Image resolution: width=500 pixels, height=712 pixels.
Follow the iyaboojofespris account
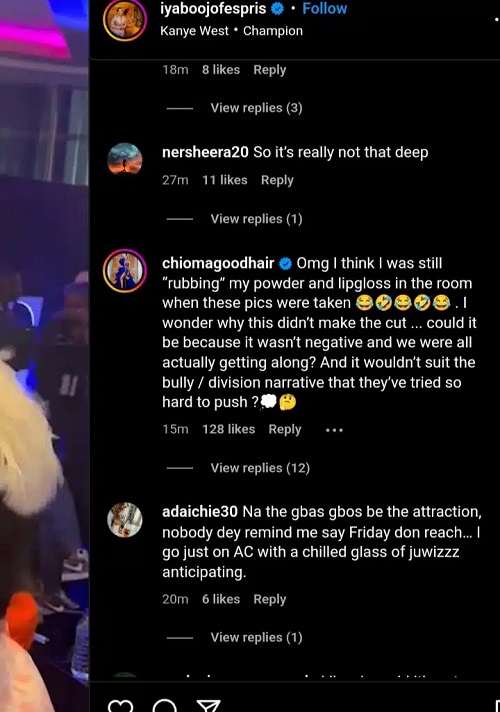coord(324,8)
